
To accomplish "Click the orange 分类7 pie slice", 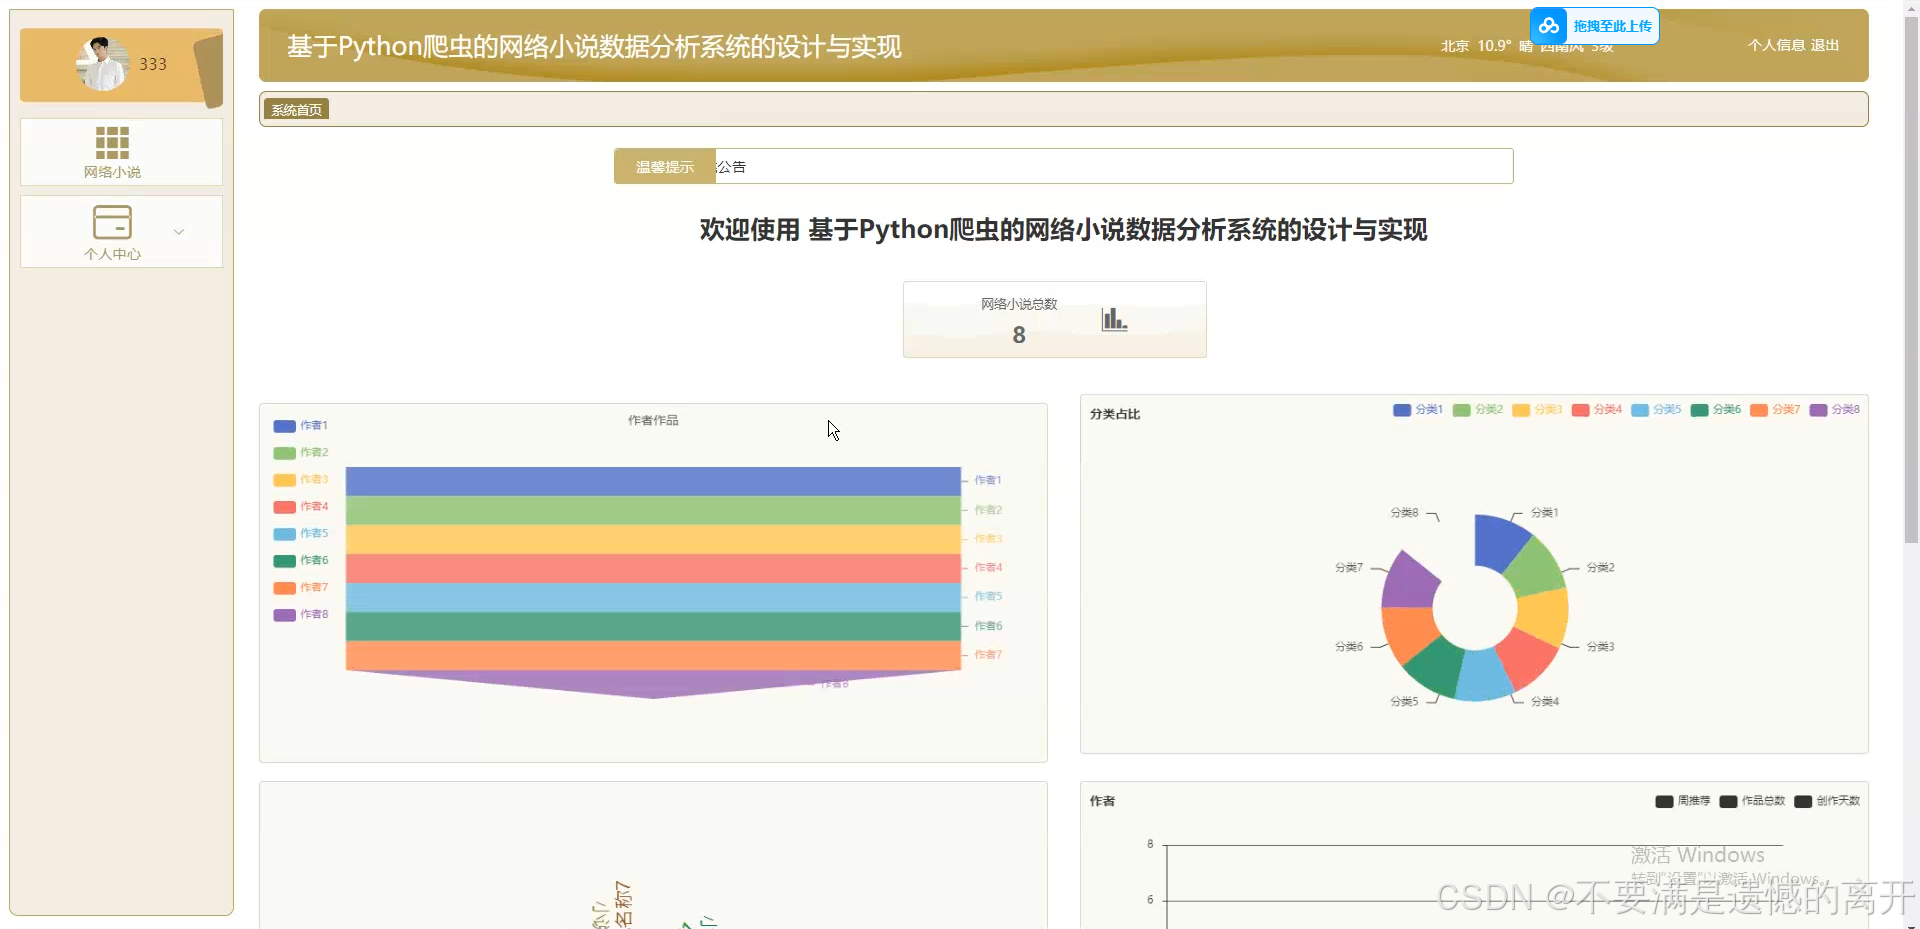I will click(x=1410, y=633).
